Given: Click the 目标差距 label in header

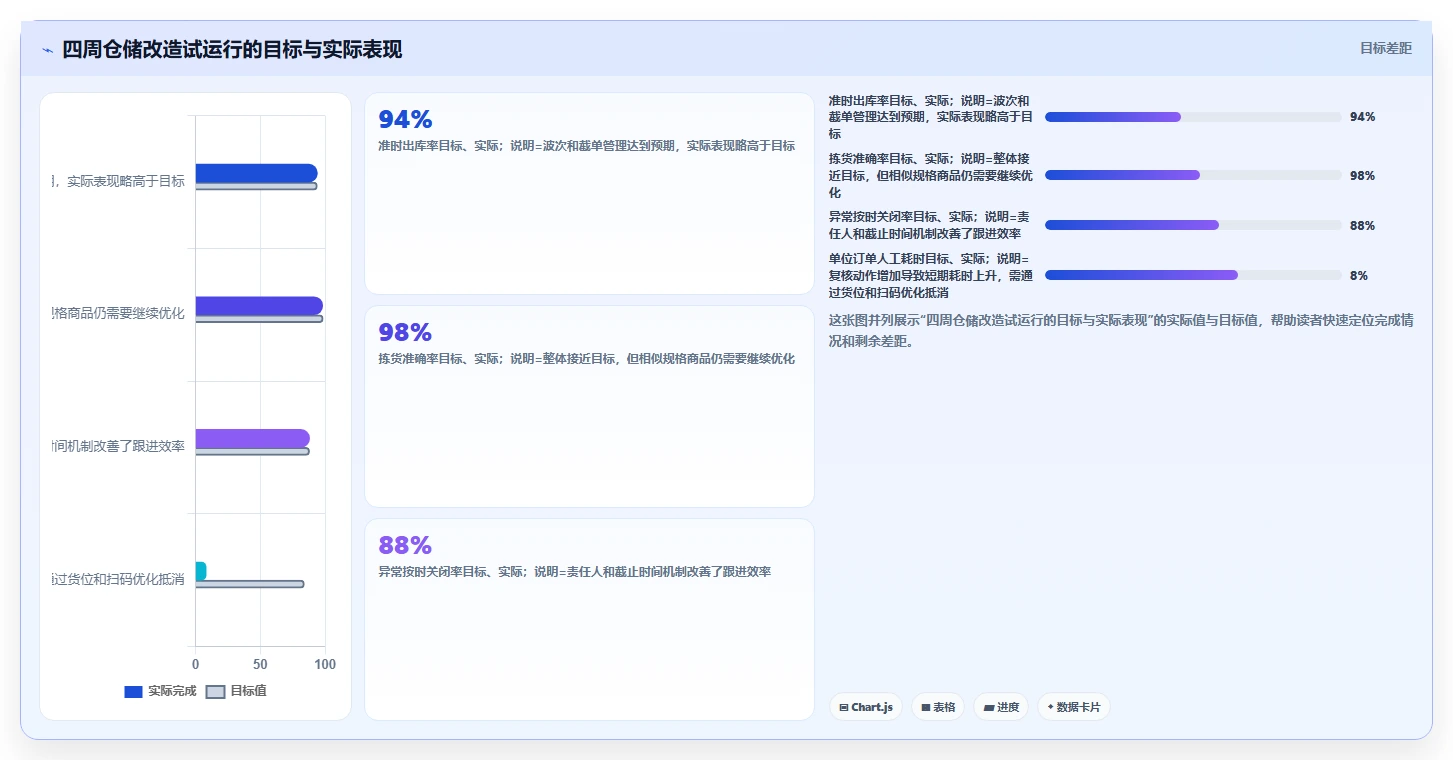Looking at the screenshot, I should coord(1385,48).
